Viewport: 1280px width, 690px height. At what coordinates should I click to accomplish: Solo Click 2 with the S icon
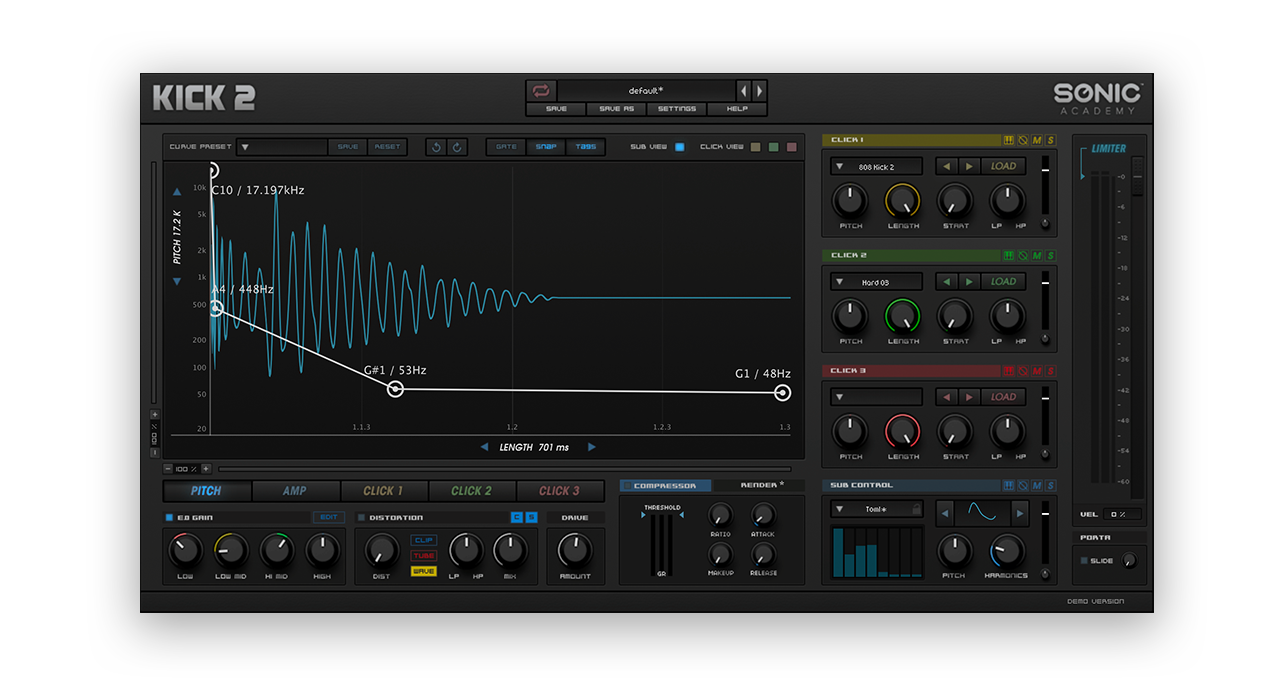click(1051, 256)
